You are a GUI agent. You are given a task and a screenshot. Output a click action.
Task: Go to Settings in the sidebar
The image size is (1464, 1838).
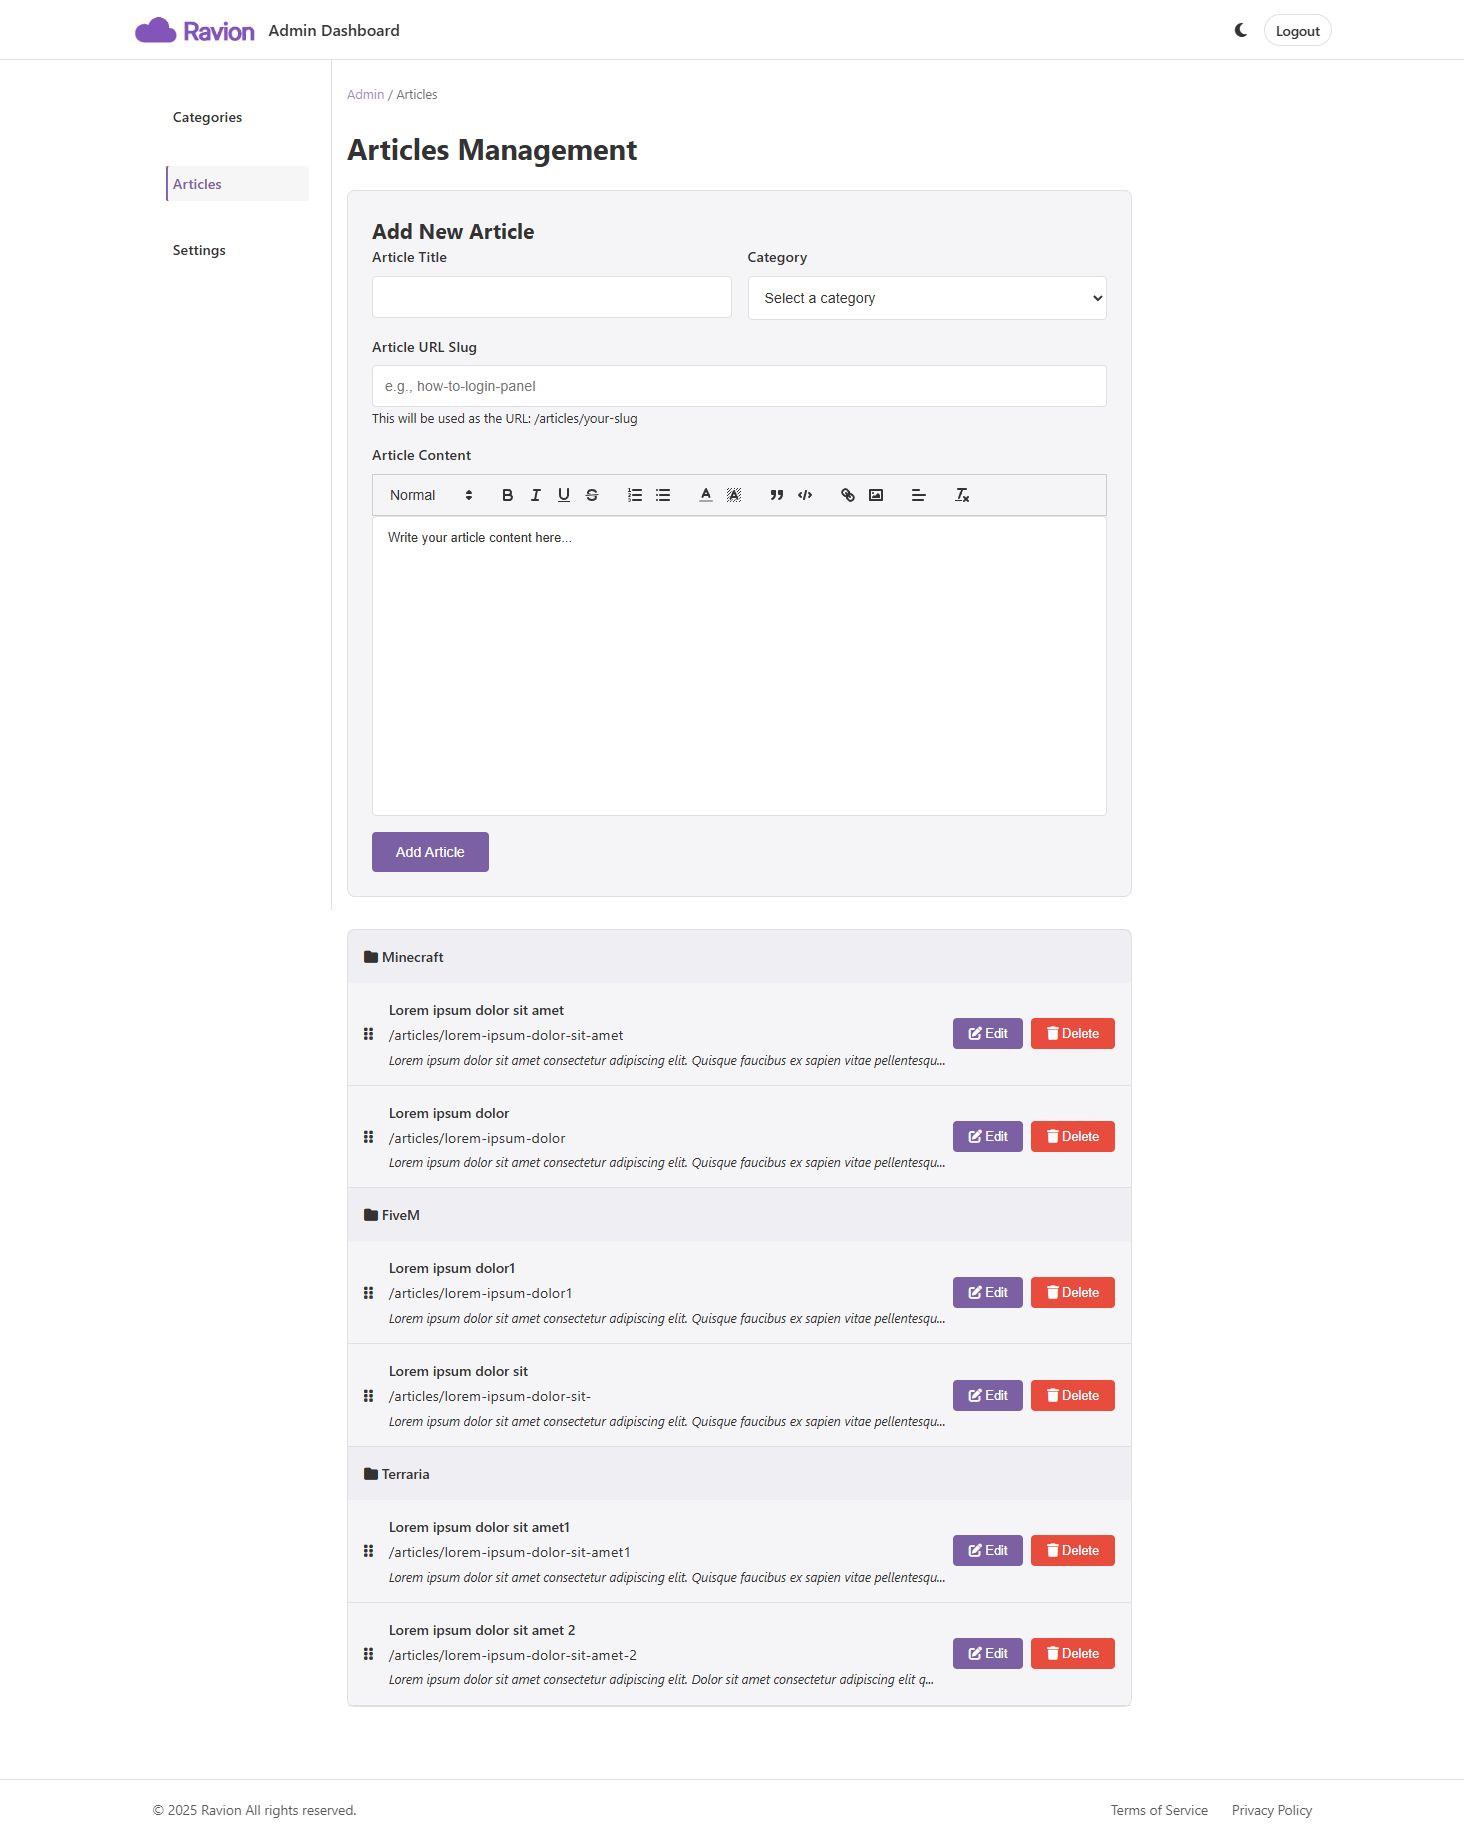[x=199, y=250]
